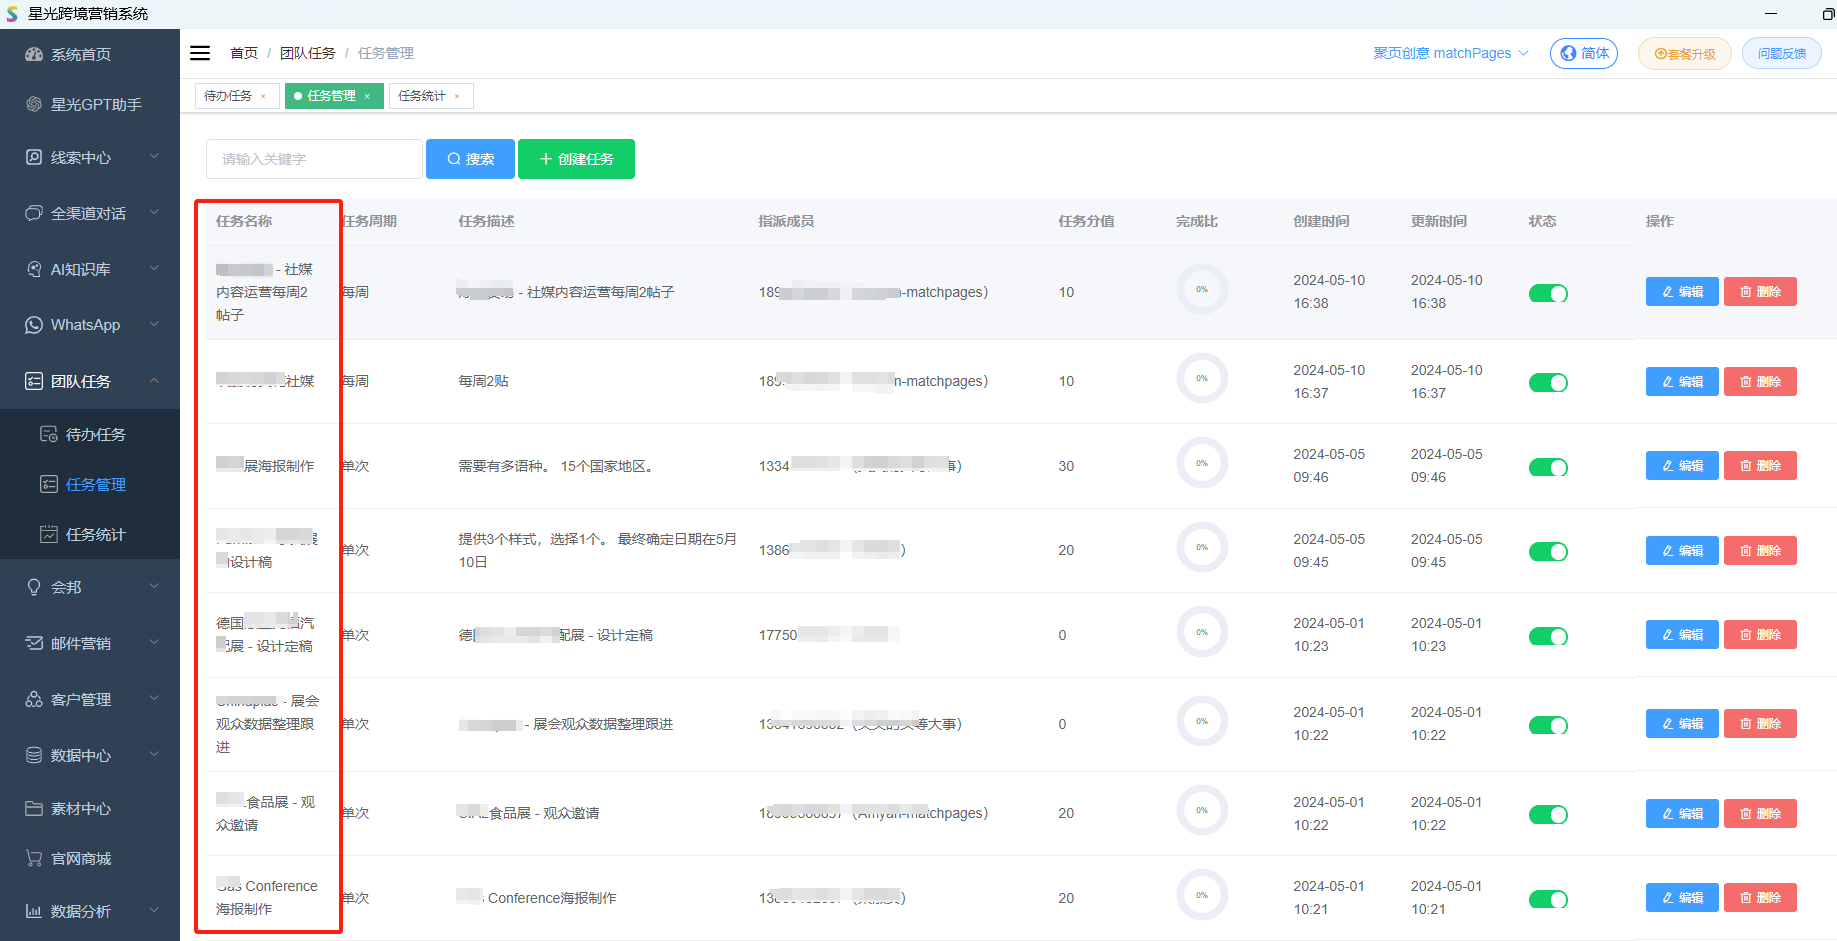Switch language with 简体 globe button

(x=1584, y=53)
